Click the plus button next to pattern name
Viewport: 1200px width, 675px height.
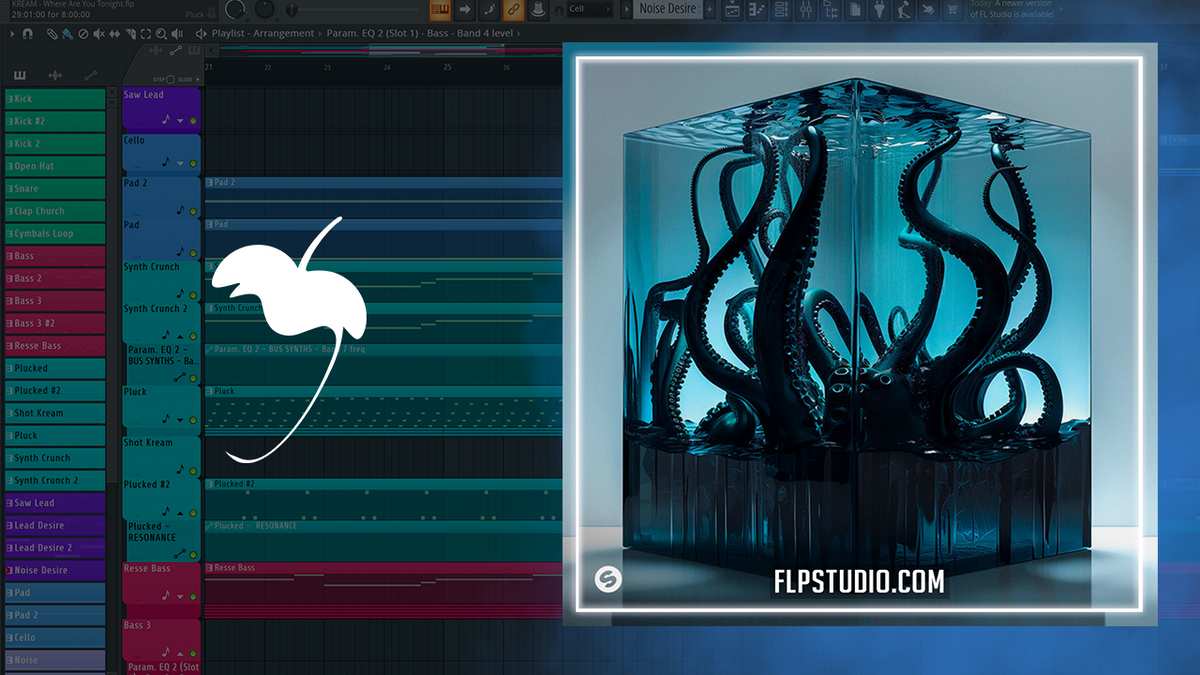(710, 8)
